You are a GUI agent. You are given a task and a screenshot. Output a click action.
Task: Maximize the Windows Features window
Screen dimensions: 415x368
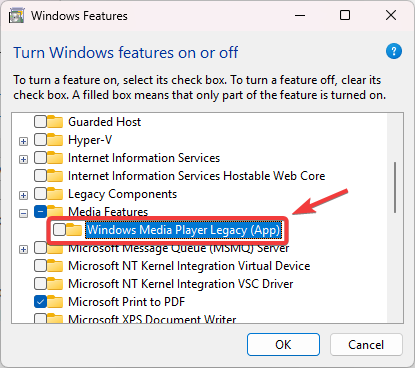(x=345, y=15)
